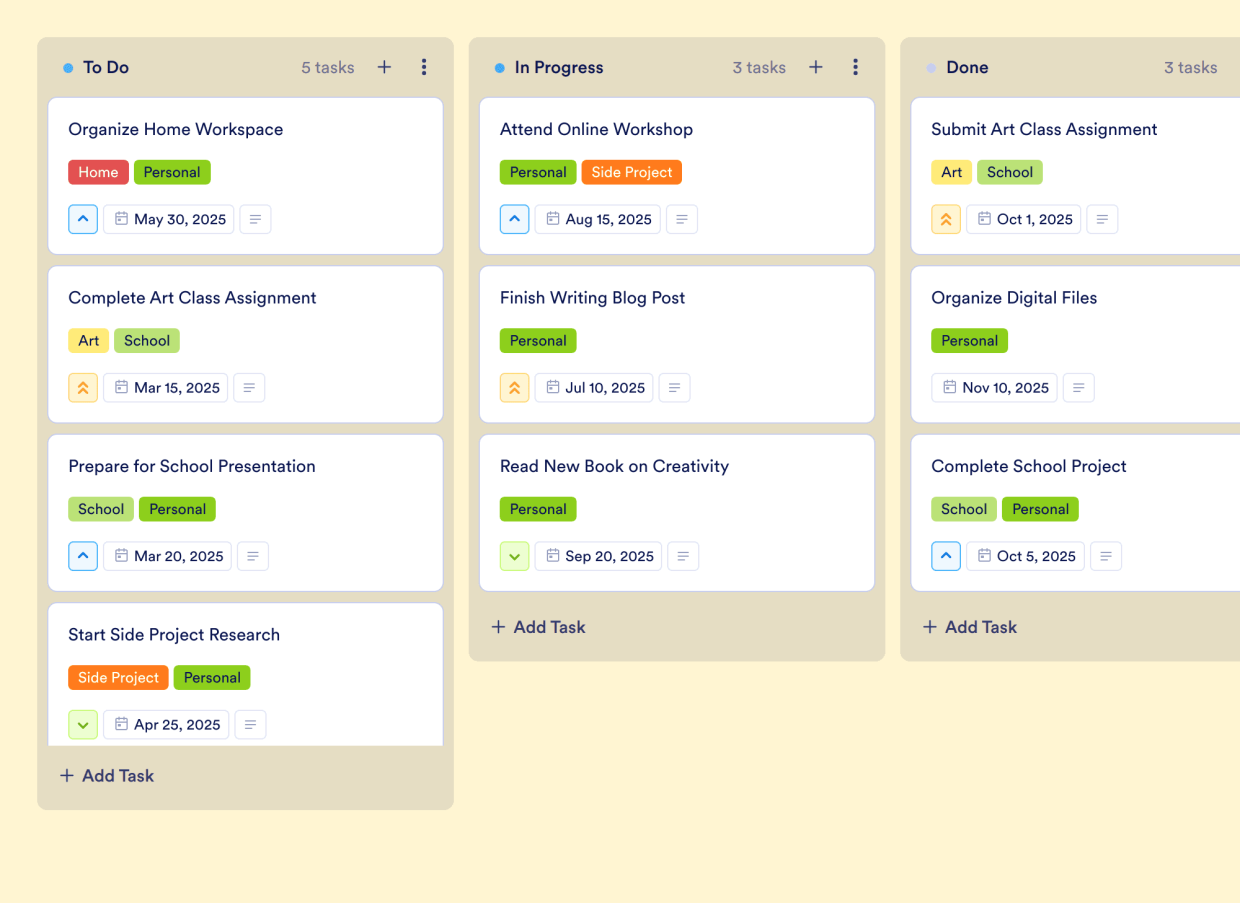Toggle the high priority indicator on Complete Art Class Assignment
1240x903 pixels.
point(83,387)
